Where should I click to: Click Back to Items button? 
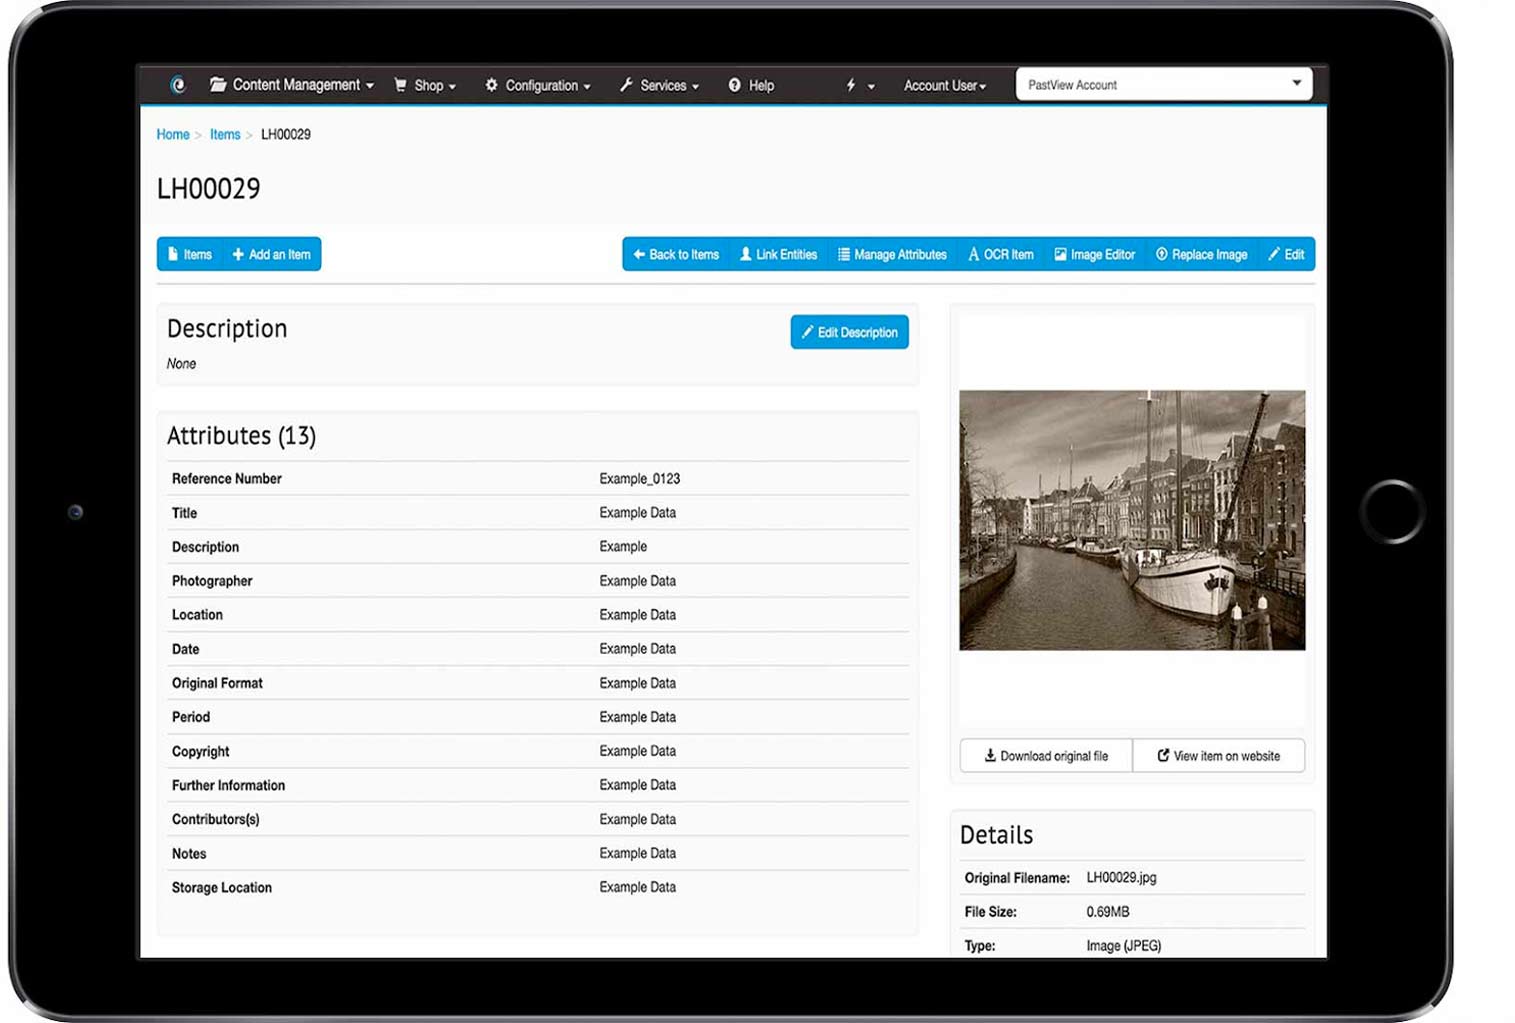click(x=676, y=254)
